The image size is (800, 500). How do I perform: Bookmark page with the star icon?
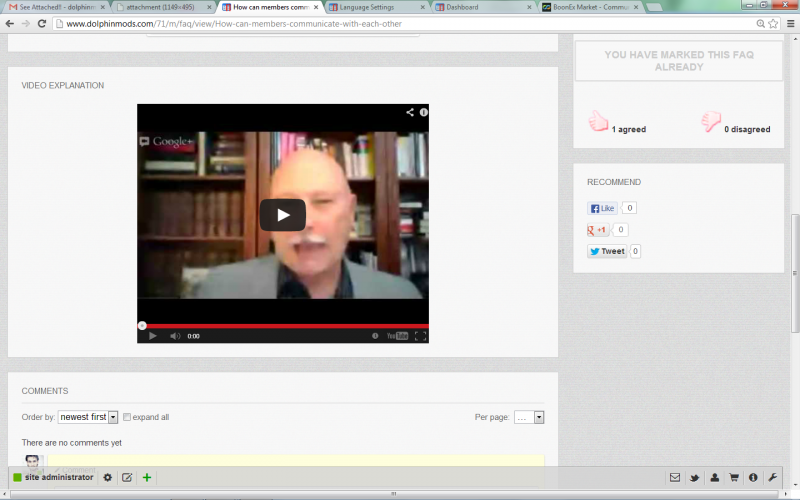(x=773, y=23)
